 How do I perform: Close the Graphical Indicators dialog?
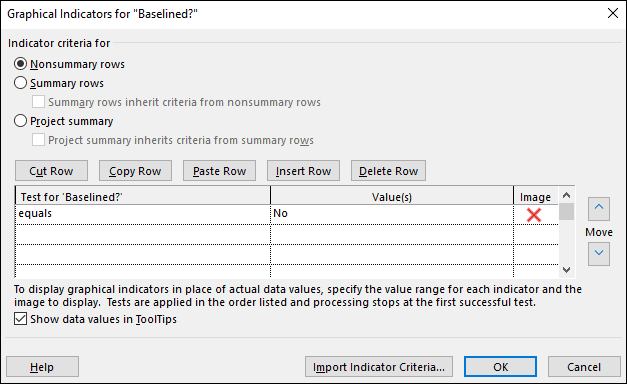[x=613, y=13]
